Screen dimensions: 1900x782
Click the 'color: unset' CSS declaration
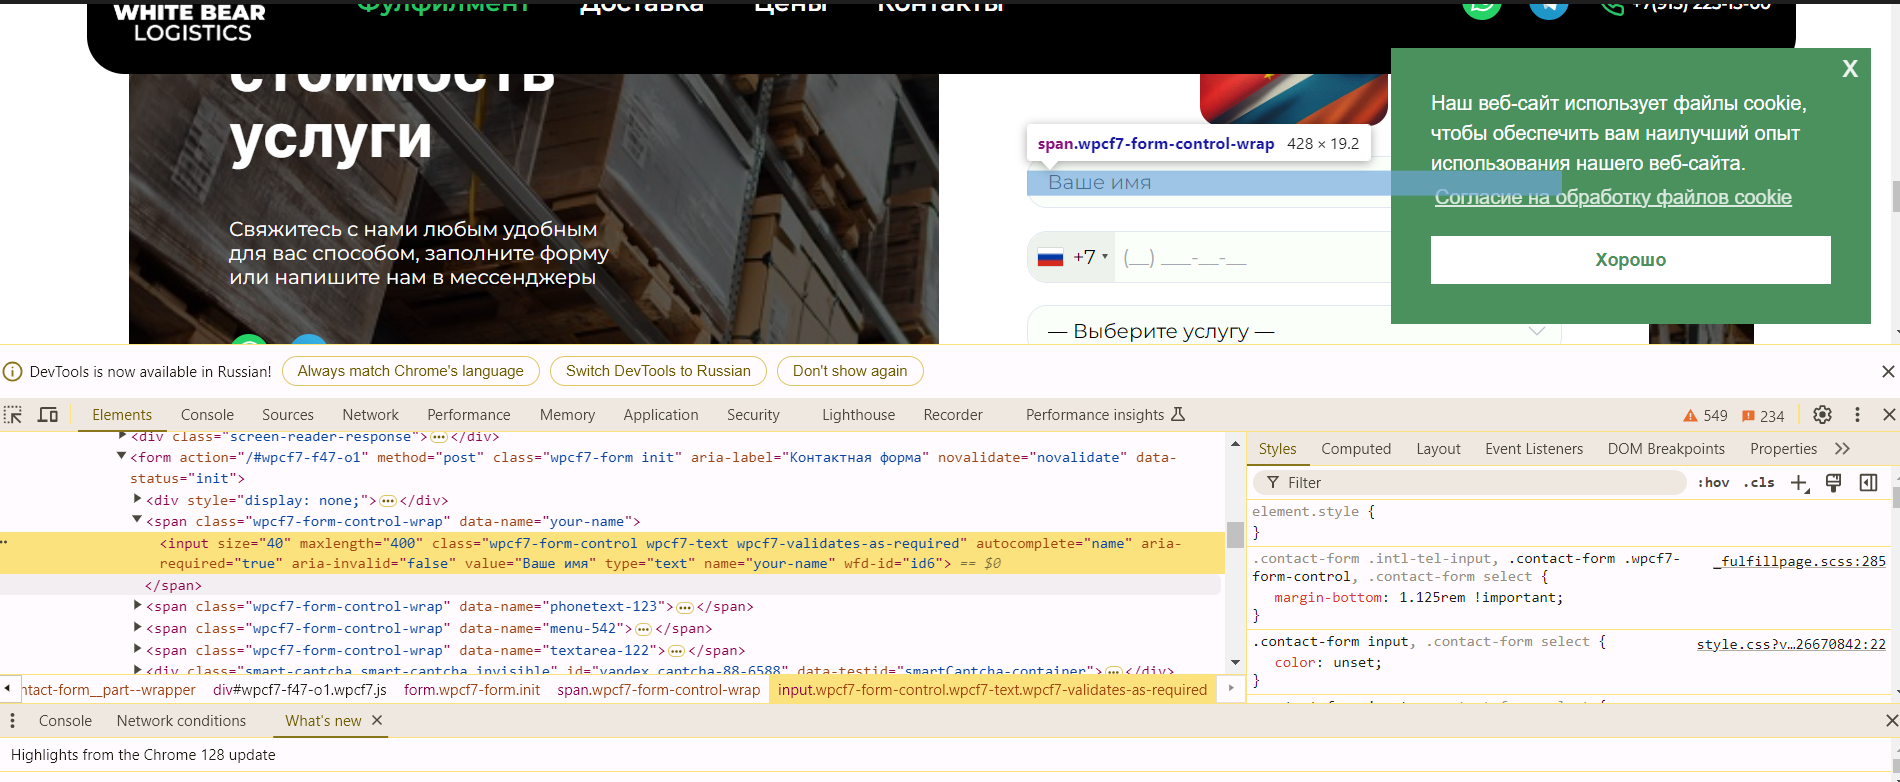click(1328, 663)
